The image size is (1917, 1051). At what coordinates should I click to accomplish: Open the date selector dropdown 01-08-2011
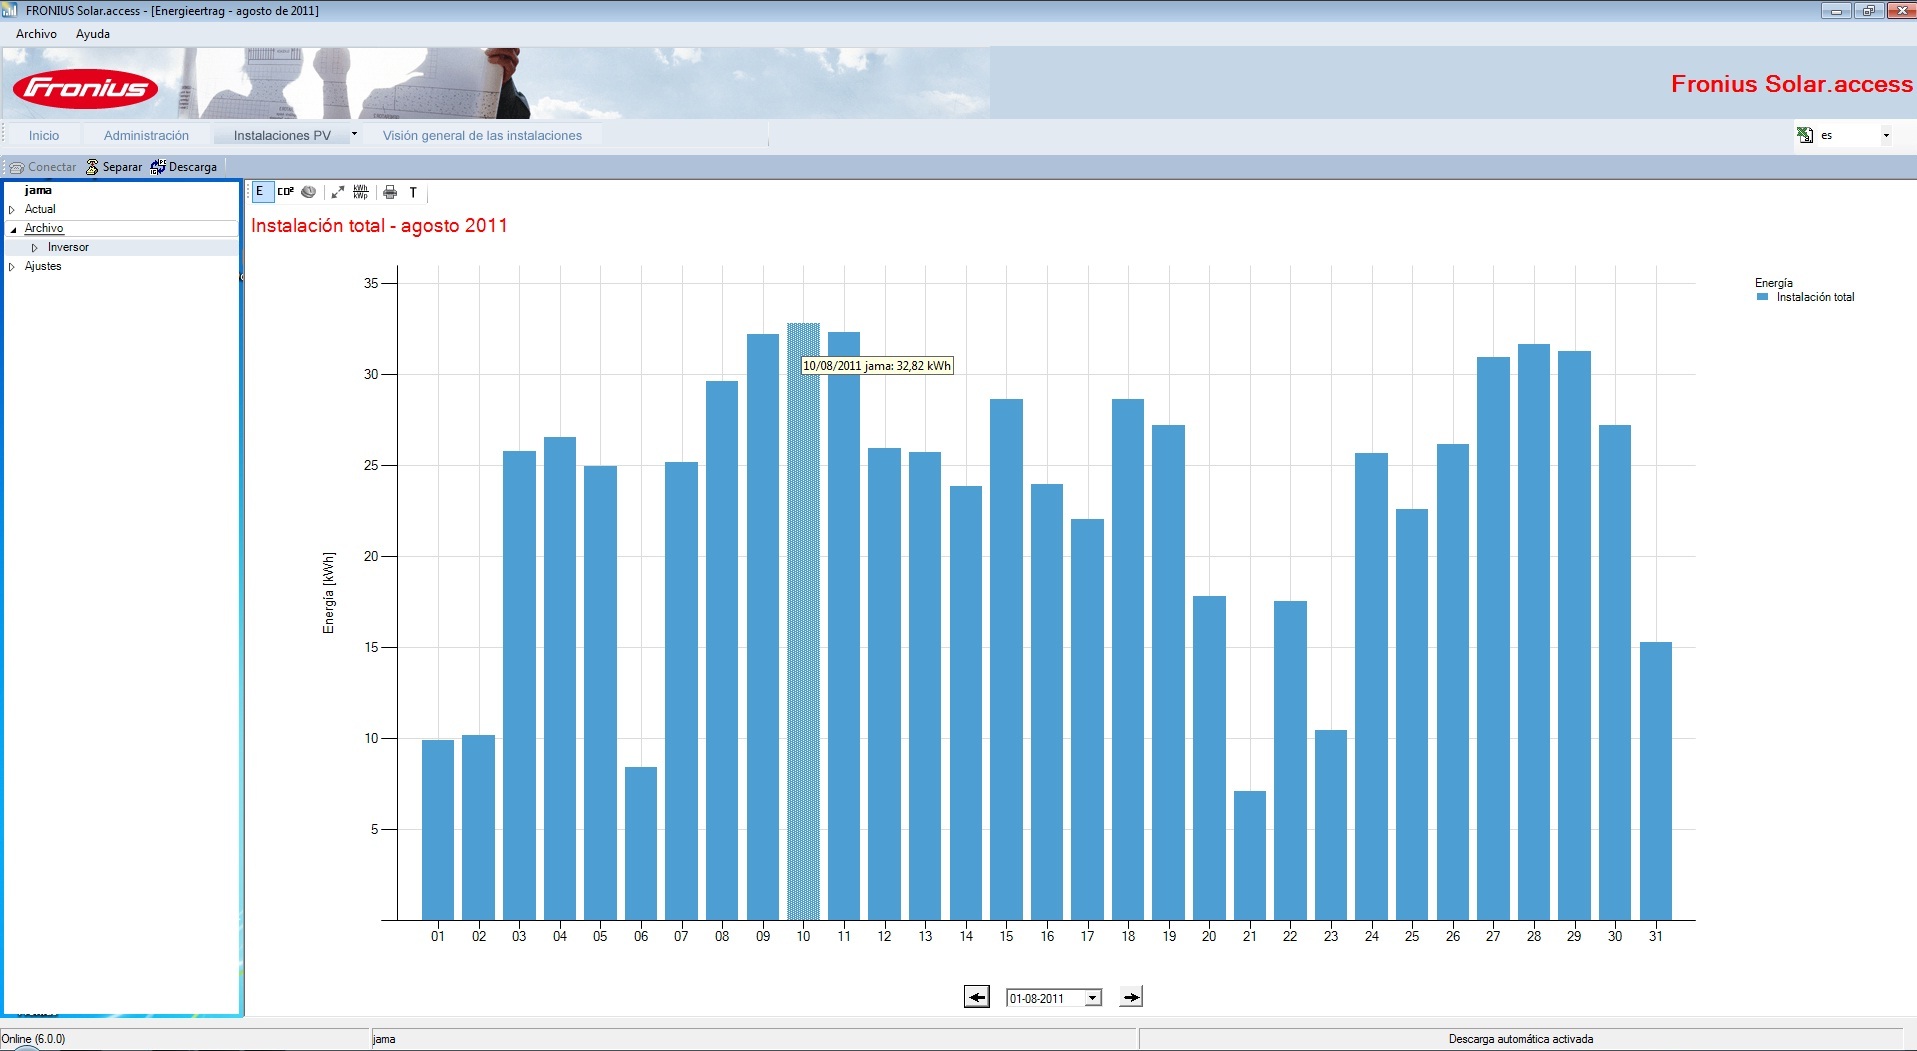[x=1093, y=998]
